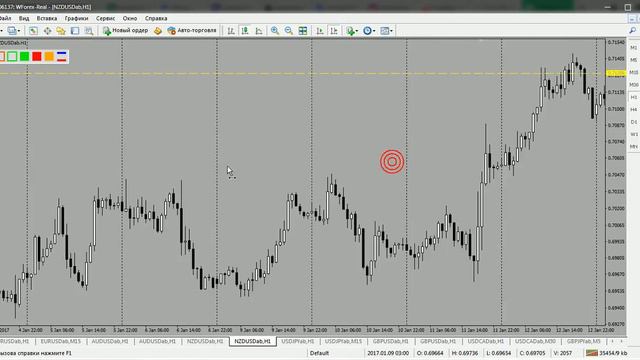
Task: Open the Profiles toolbar icon
Action: pos(12,31)
